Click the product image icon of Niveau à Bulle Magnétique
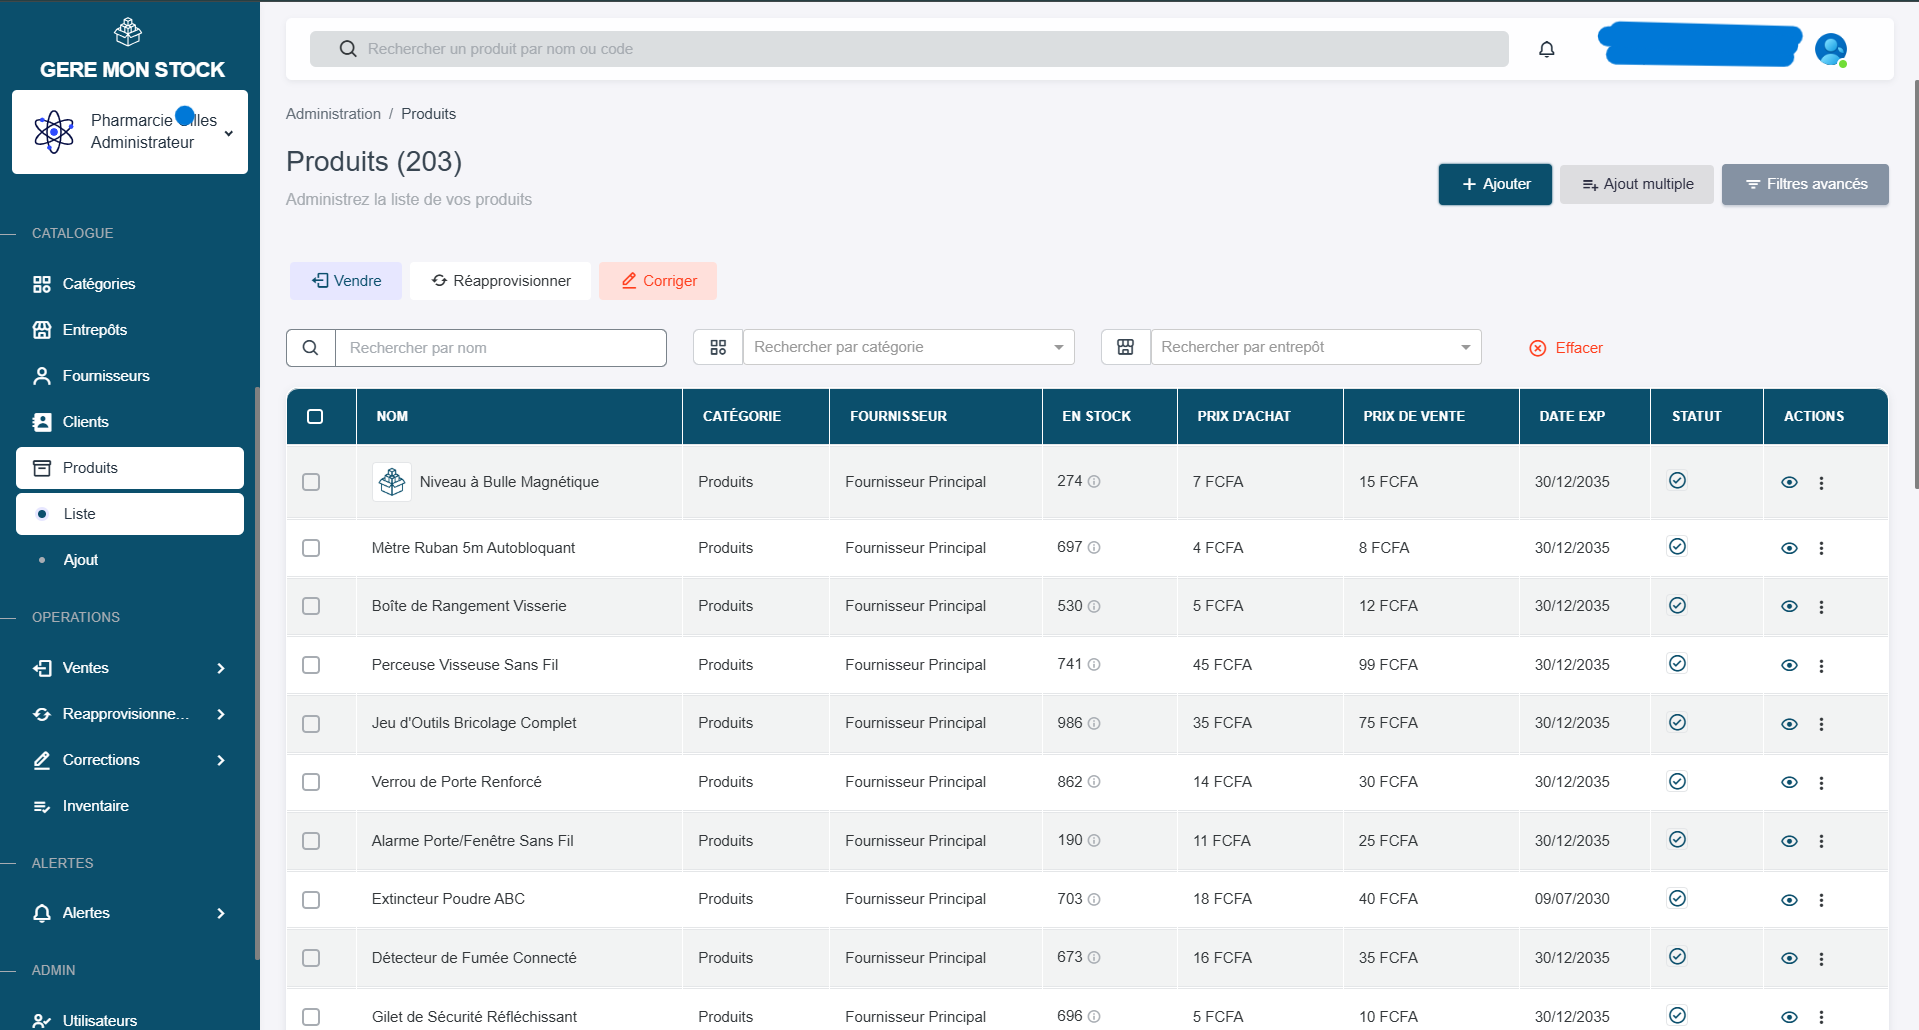1919x1030 pixels. coord(392,482)
